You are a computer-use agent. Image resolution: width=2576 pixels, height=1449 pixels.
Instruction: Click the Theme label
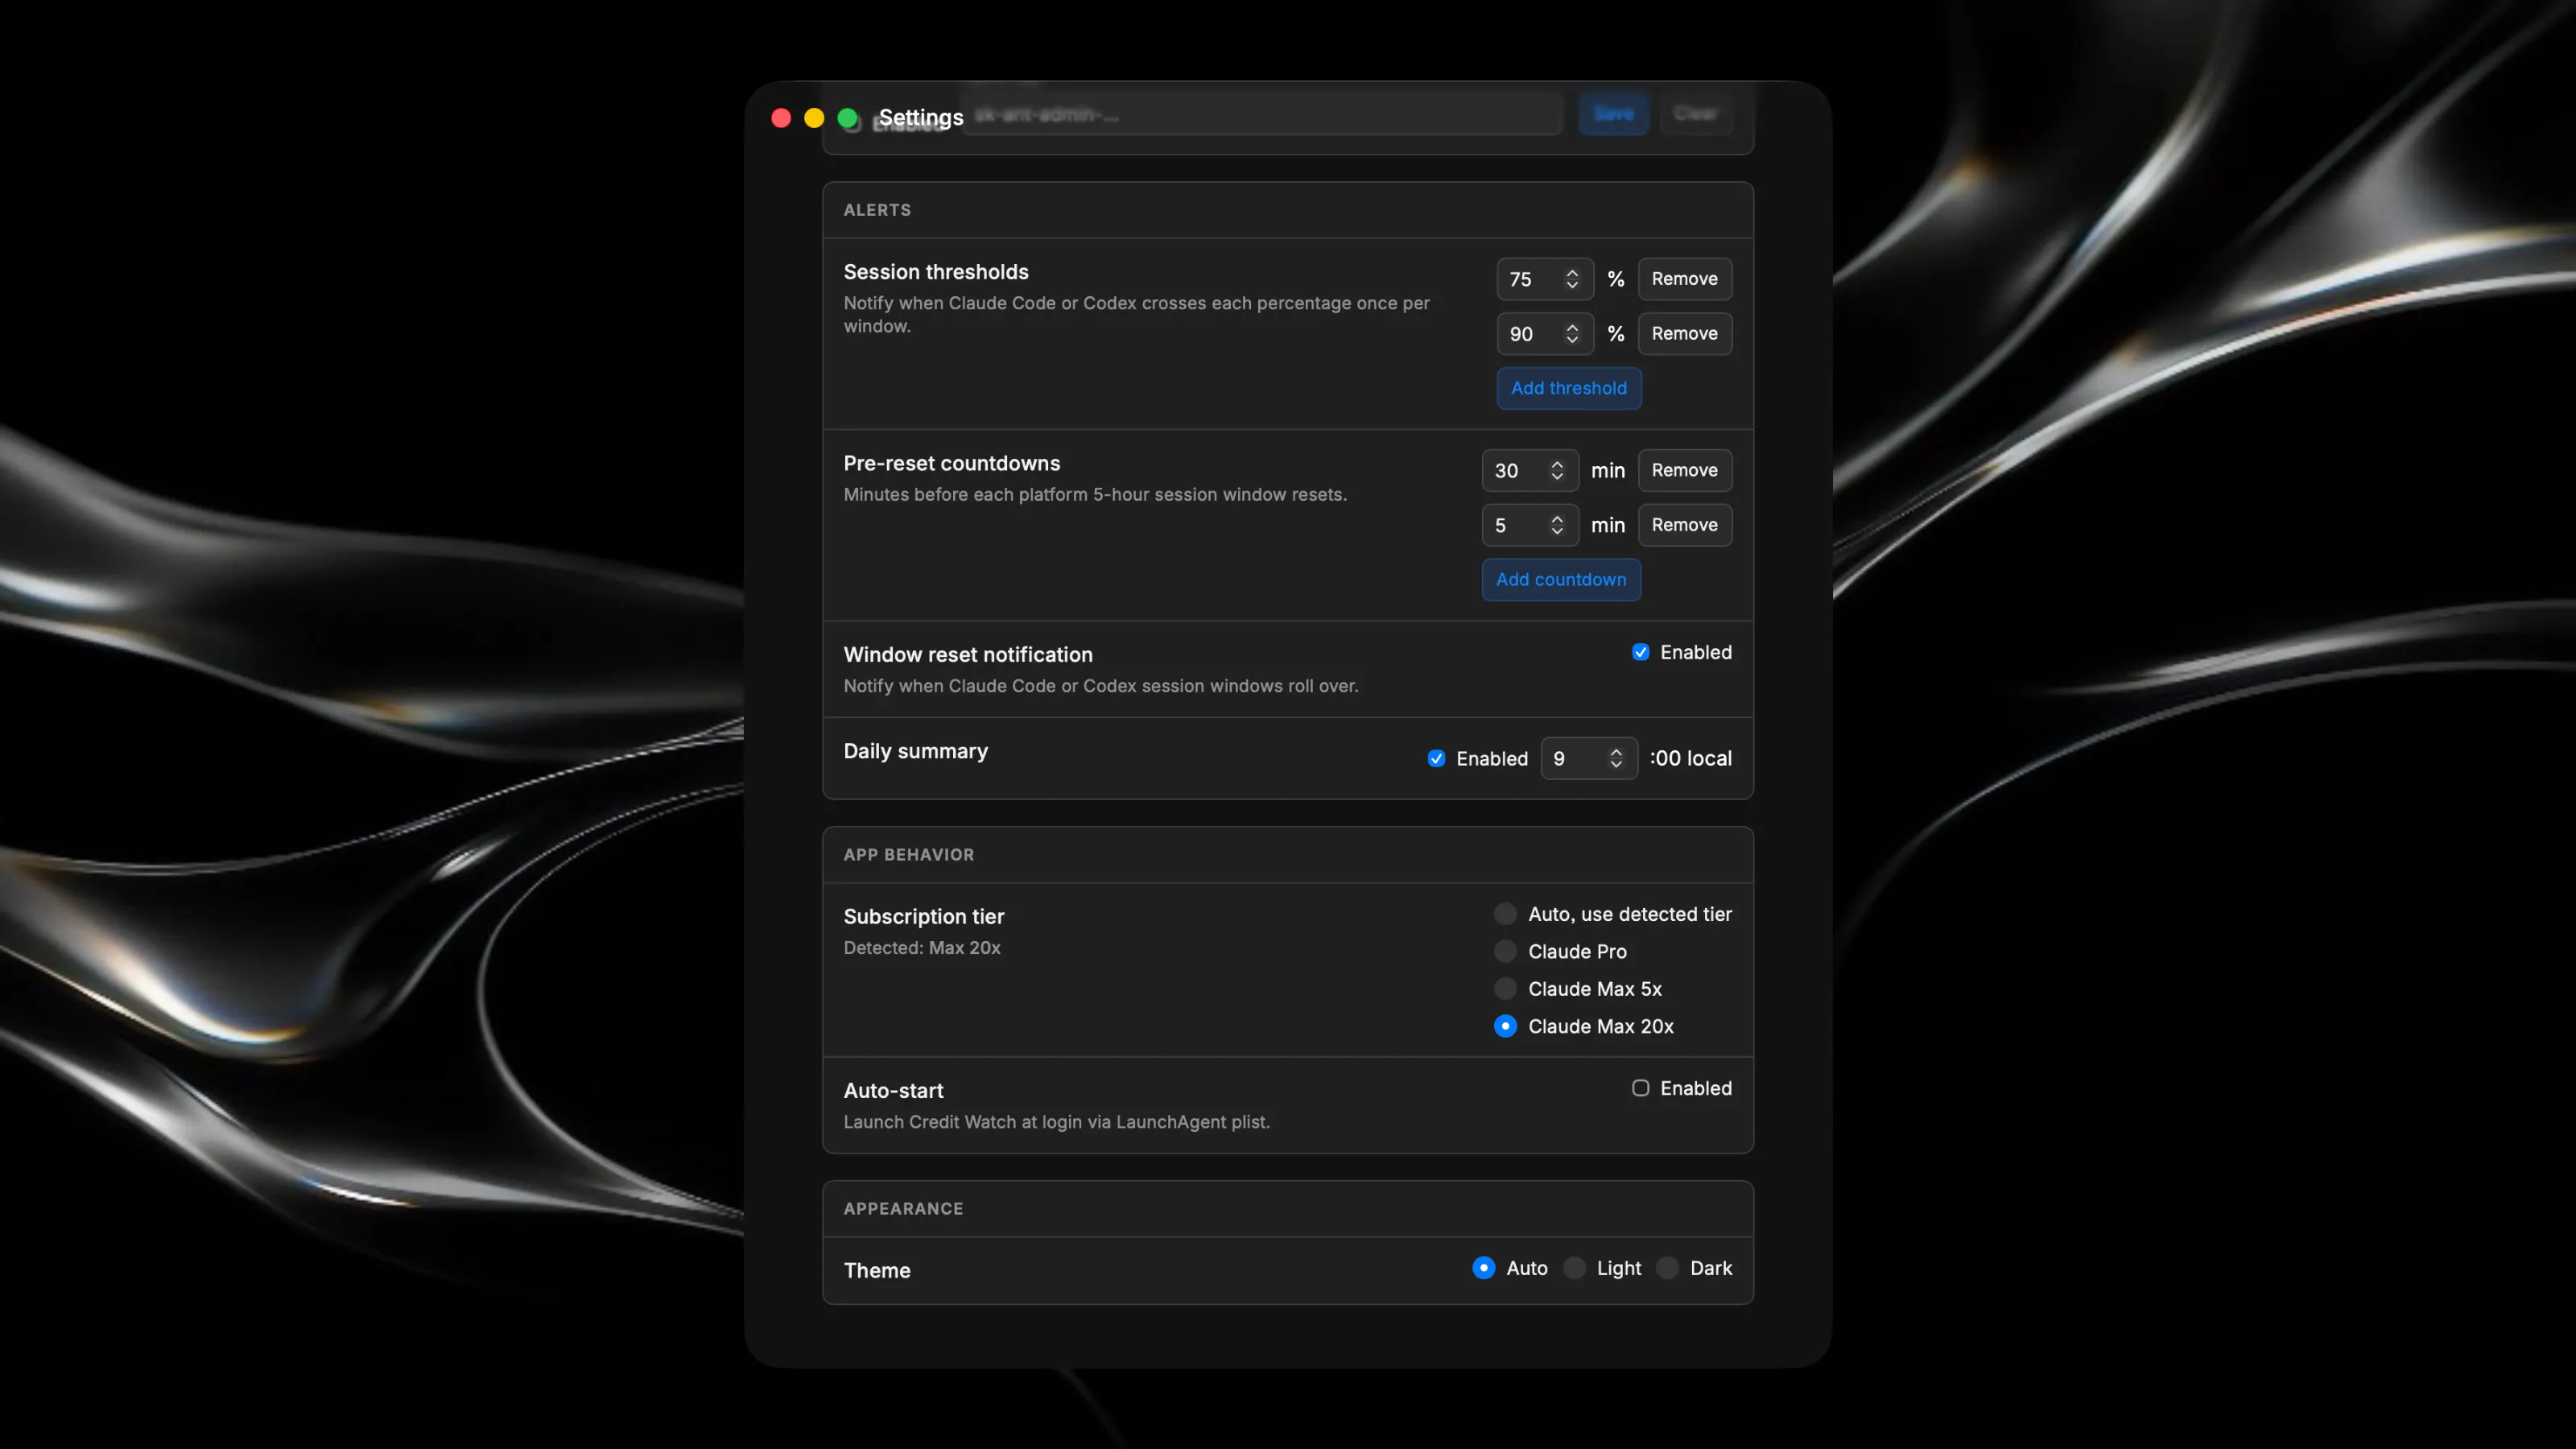pyautogui.click(x=876, y=1271)
